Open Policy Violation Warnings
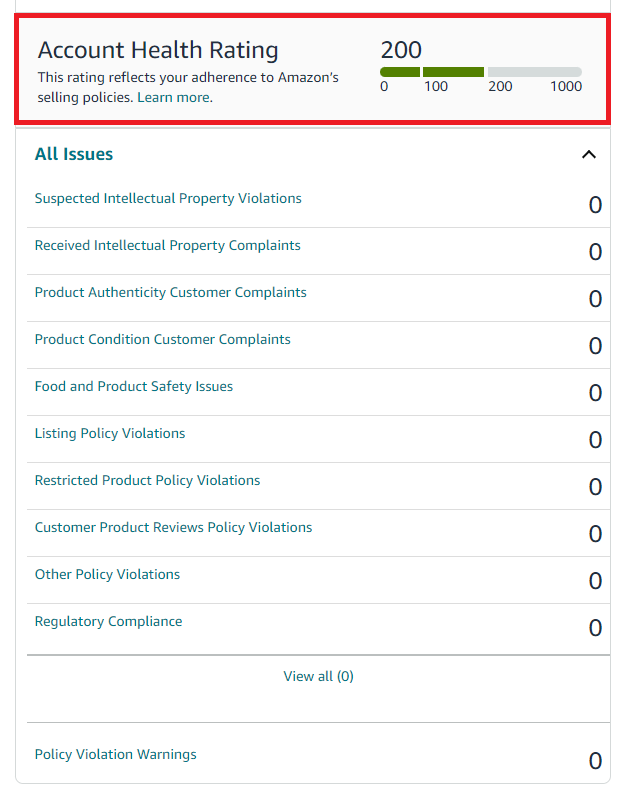Image resolution: width=627 pixels, height=790 pixels. pyautogui.click(x=115, y=754)
